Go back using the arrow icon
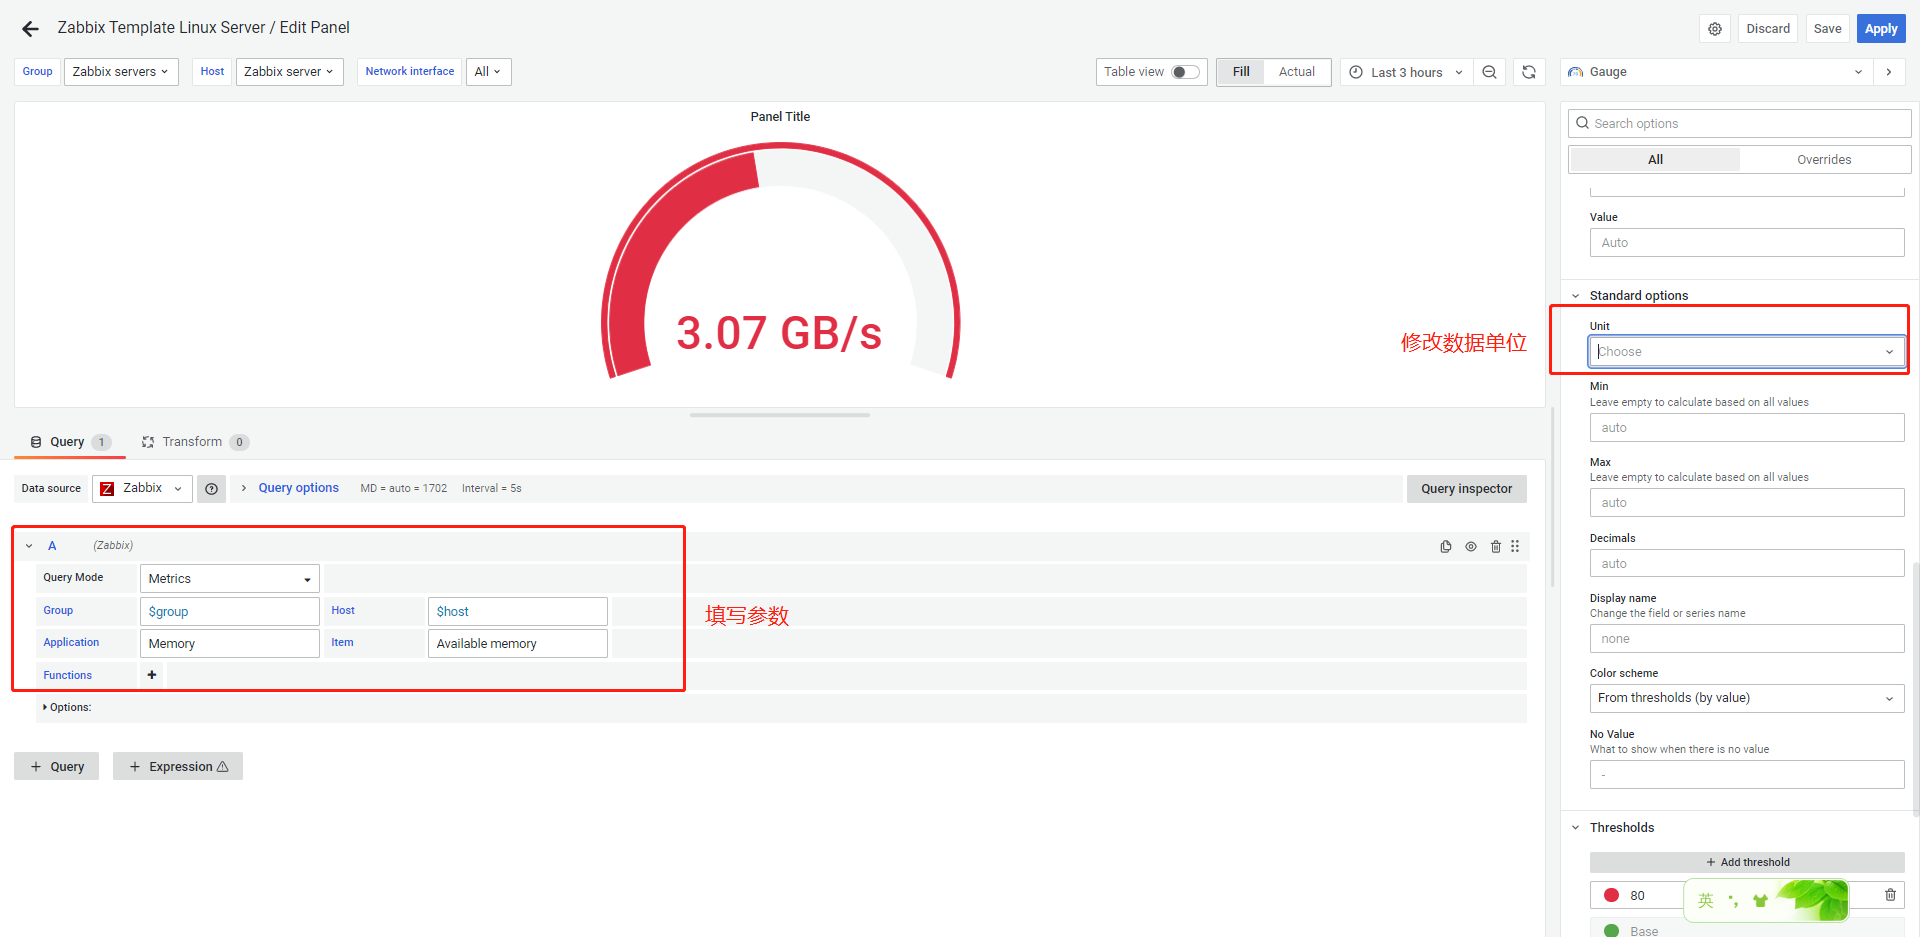1920x937 pixels. pos(31,29)
